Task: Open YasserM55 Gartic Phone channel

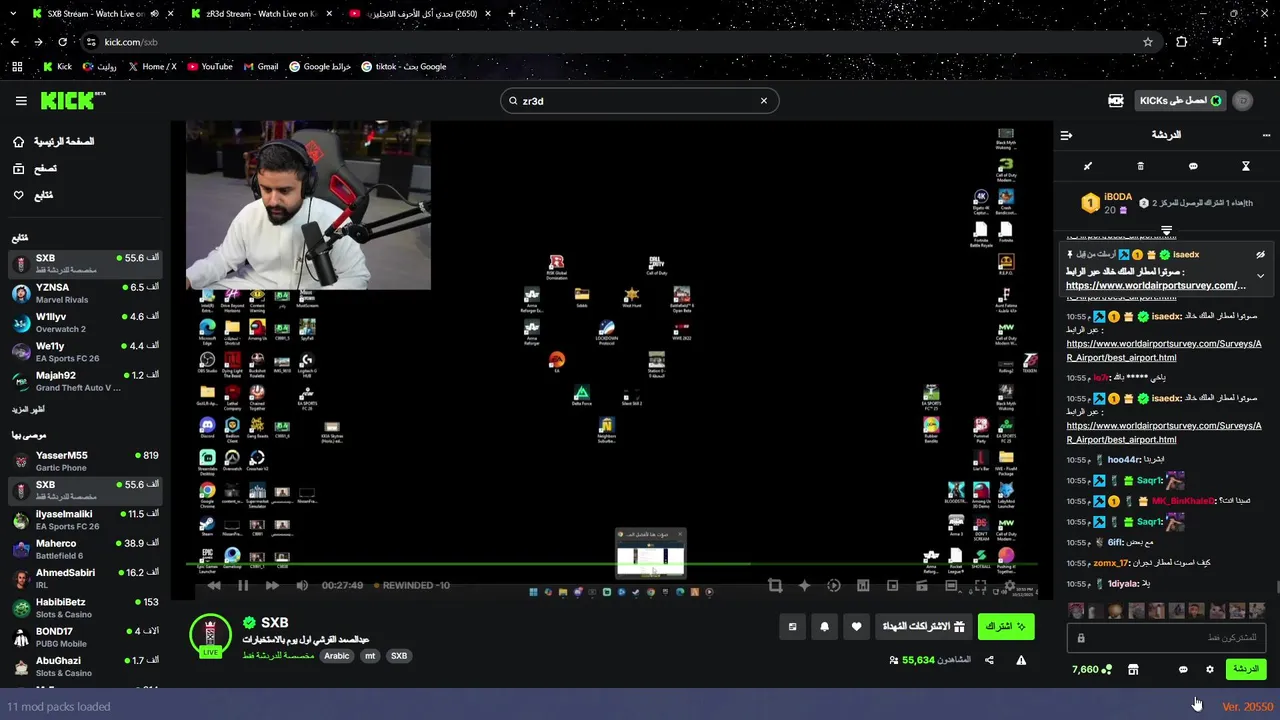Action: coord(85,461)
